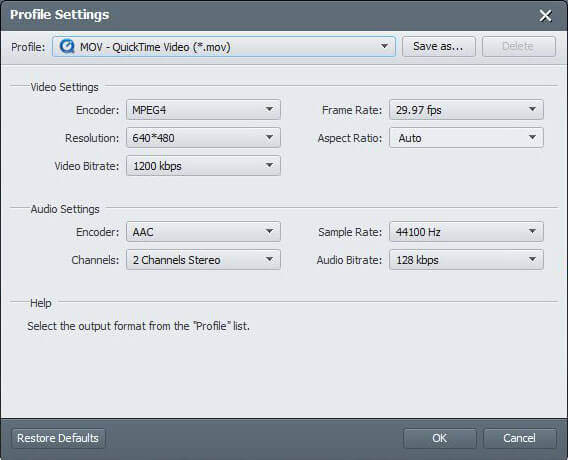
Task: Open the Profile dropdown list
Action: pos(224,46)
